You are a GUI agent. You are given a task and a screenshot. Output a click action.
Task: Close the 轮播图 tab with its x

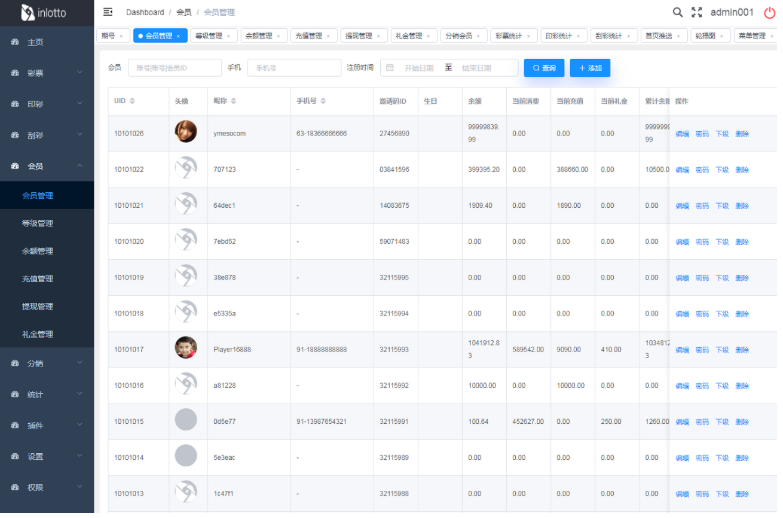(722, 36)
